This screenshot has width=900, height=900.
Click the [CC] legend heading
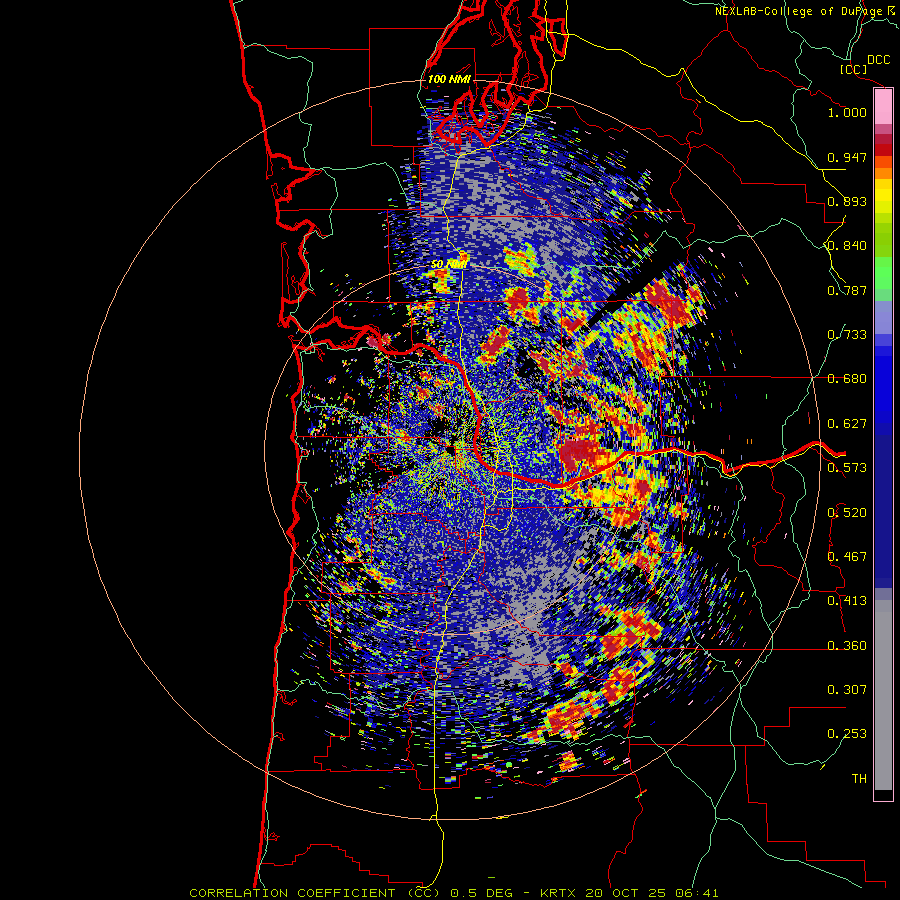[853, 69]
